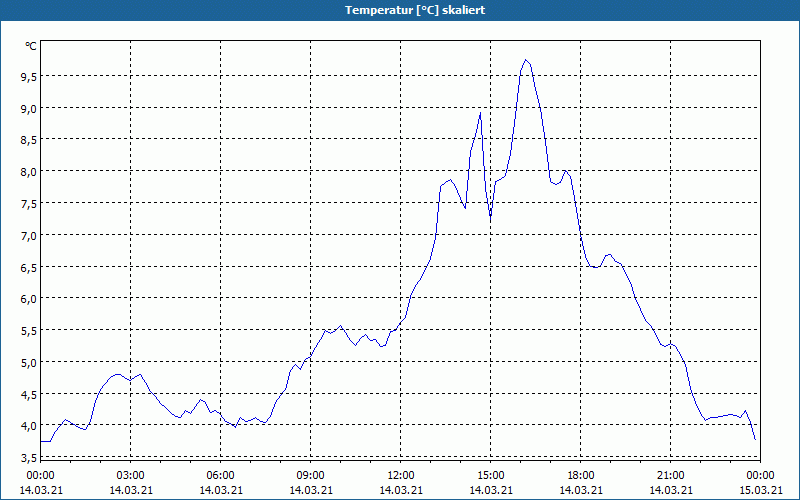Click the 15:00 time axis label
The width and height of the screenshot is (800, 500).
point(491,475)
